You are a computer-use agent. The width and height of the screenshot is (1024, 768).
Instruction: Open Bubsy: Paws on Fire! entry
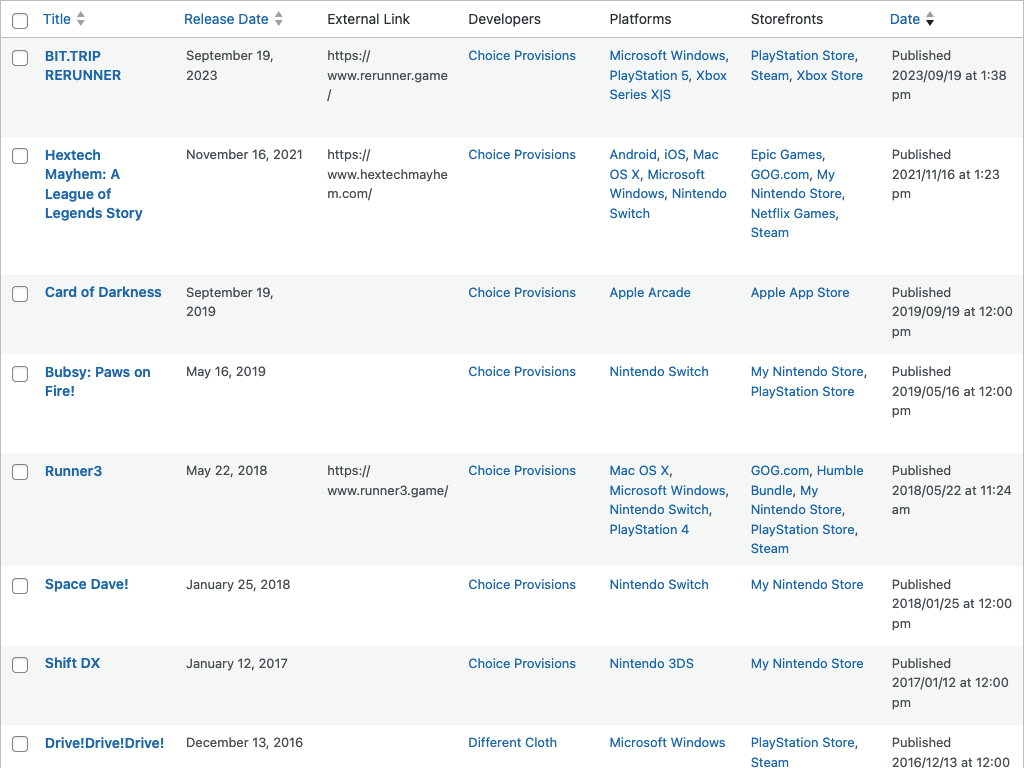coord(97,381)
